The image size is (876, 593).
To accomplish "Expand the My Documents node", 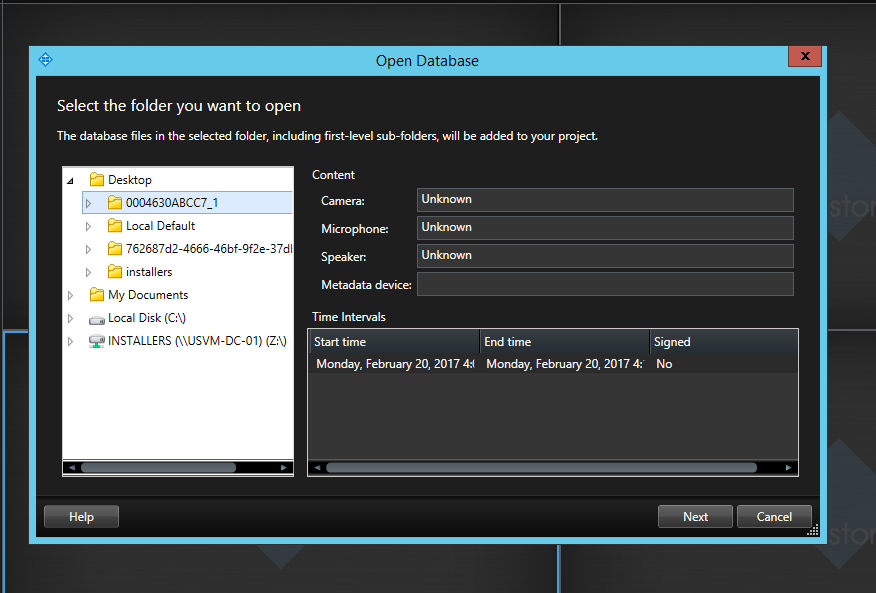I will click(x=70, y=294).
